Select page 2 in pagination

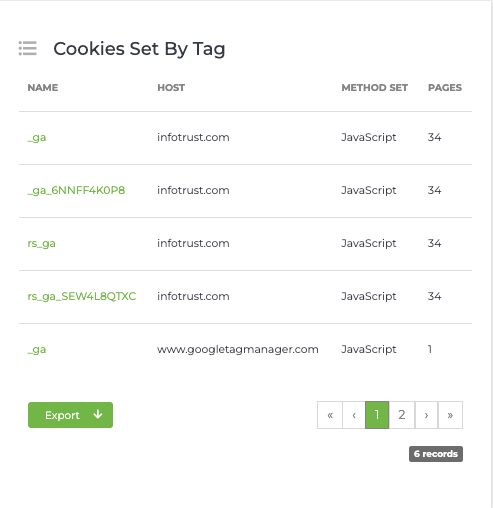402,415
